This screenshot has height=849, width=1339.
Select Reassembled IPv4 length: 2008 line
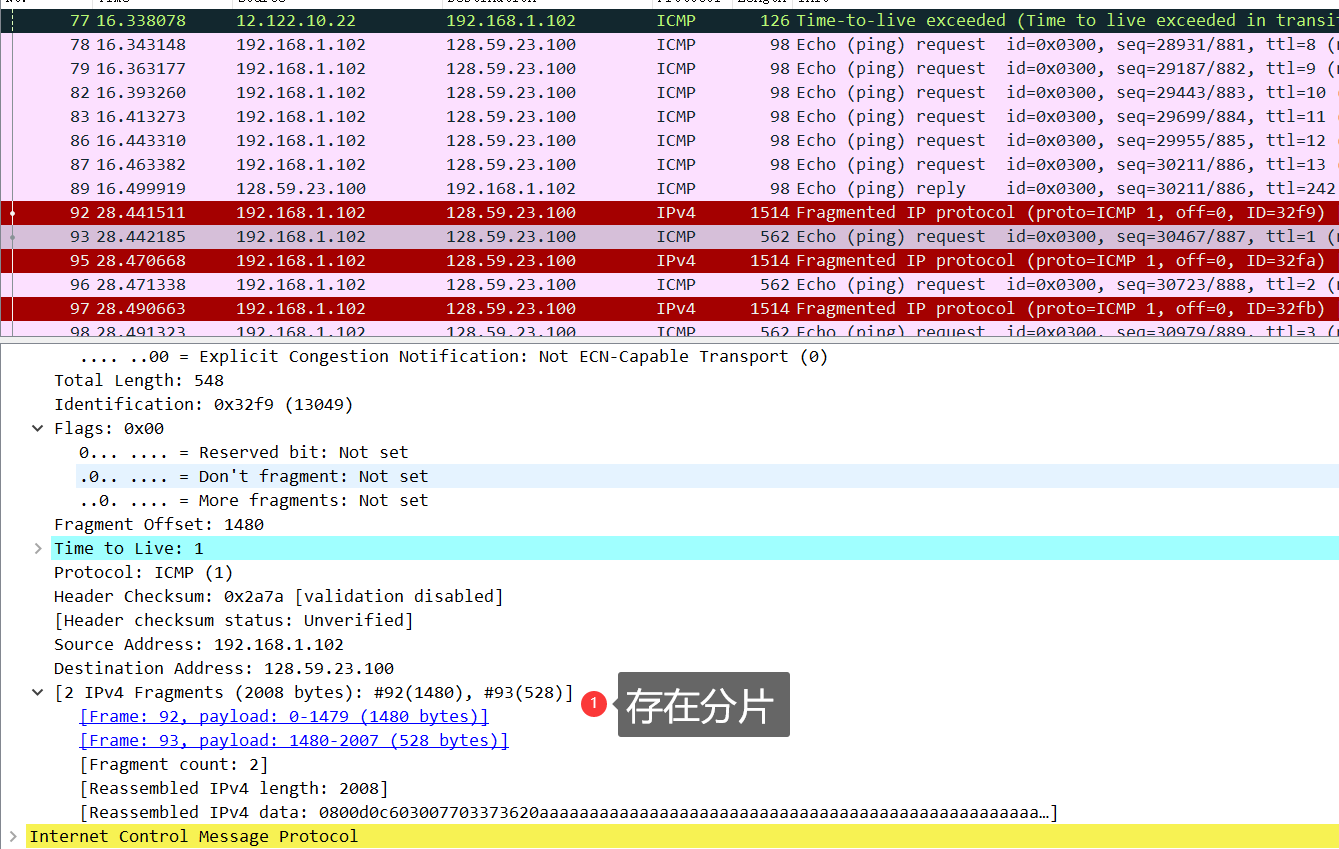click(234, 788)
